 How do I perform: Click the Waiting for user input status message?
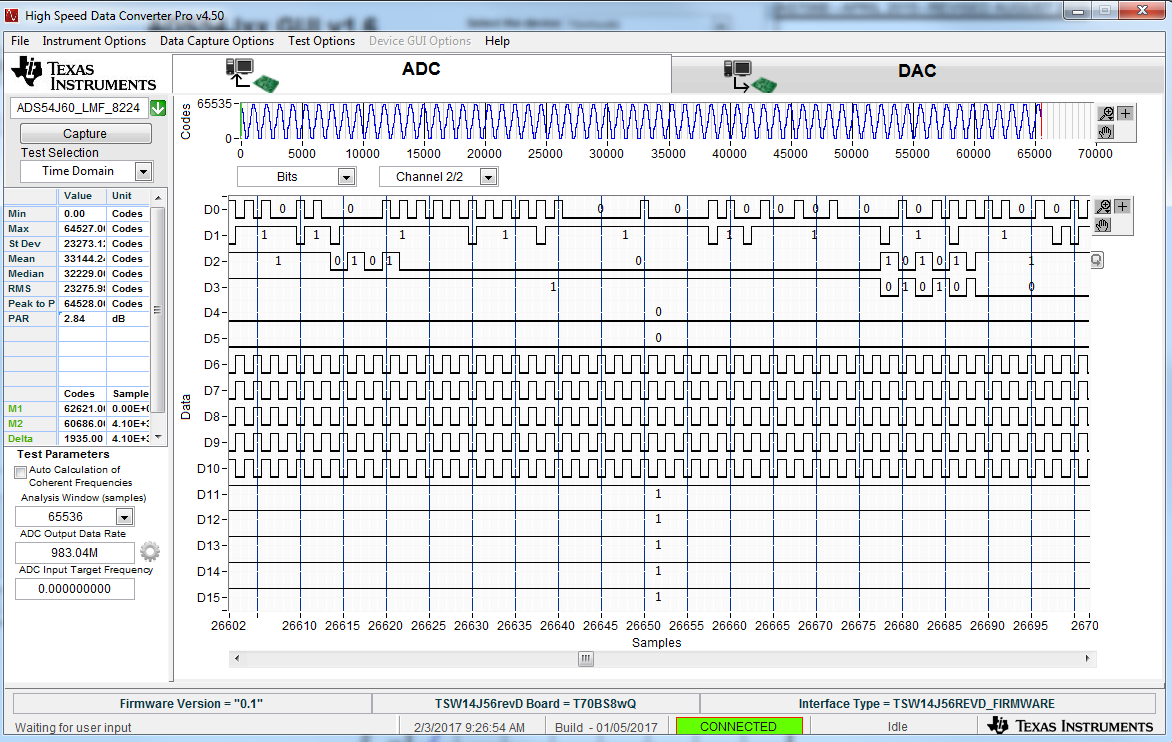tap(73, 727)
